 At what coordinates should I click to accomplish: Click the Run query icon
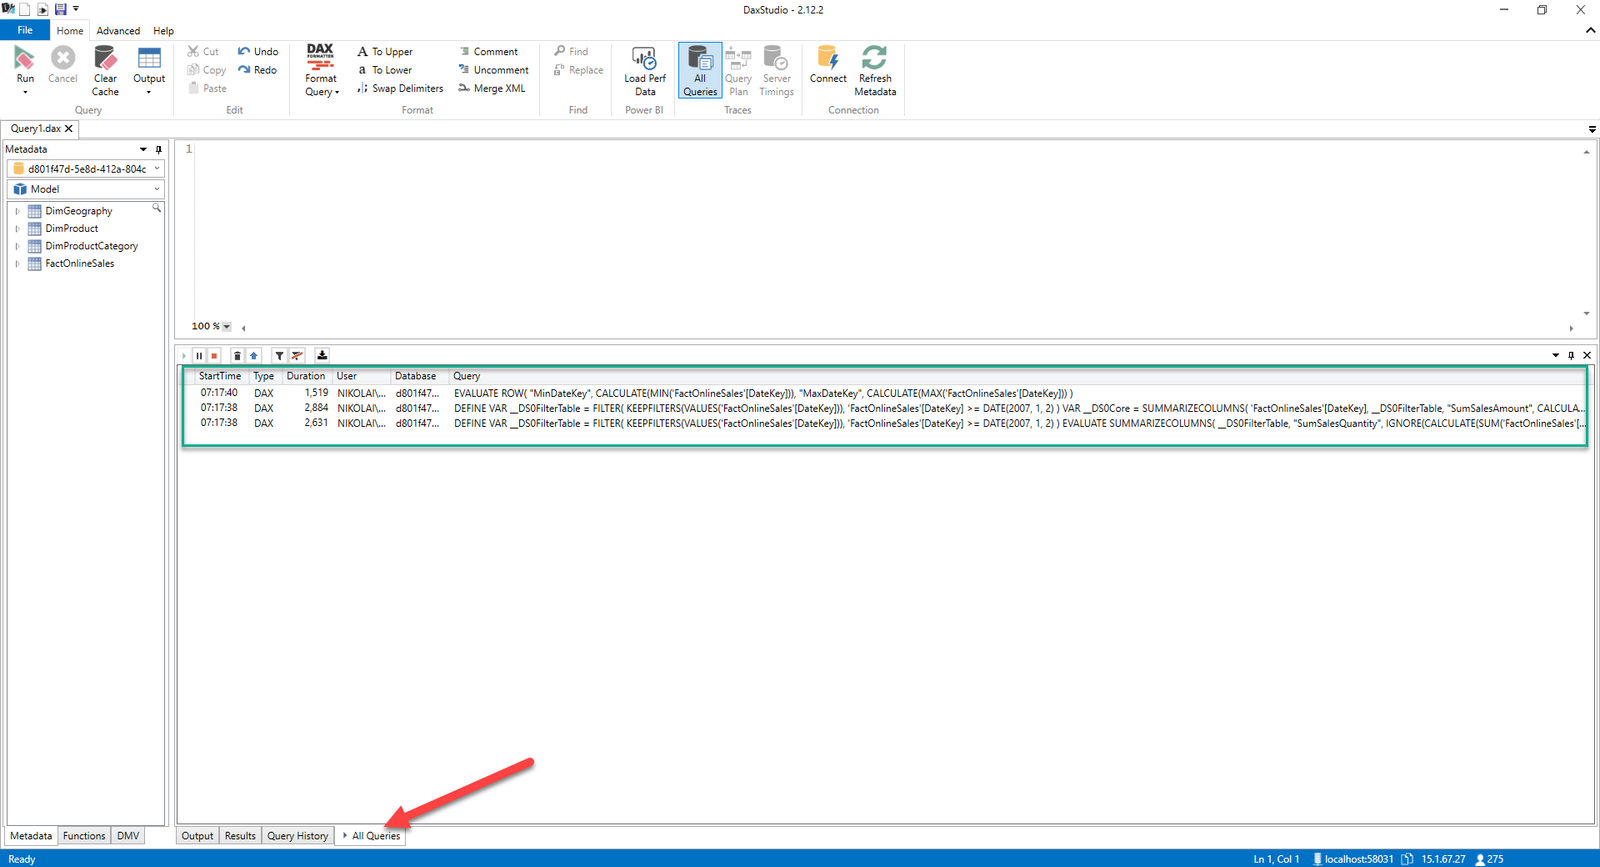pyautogui.click(x=25, y=60)
